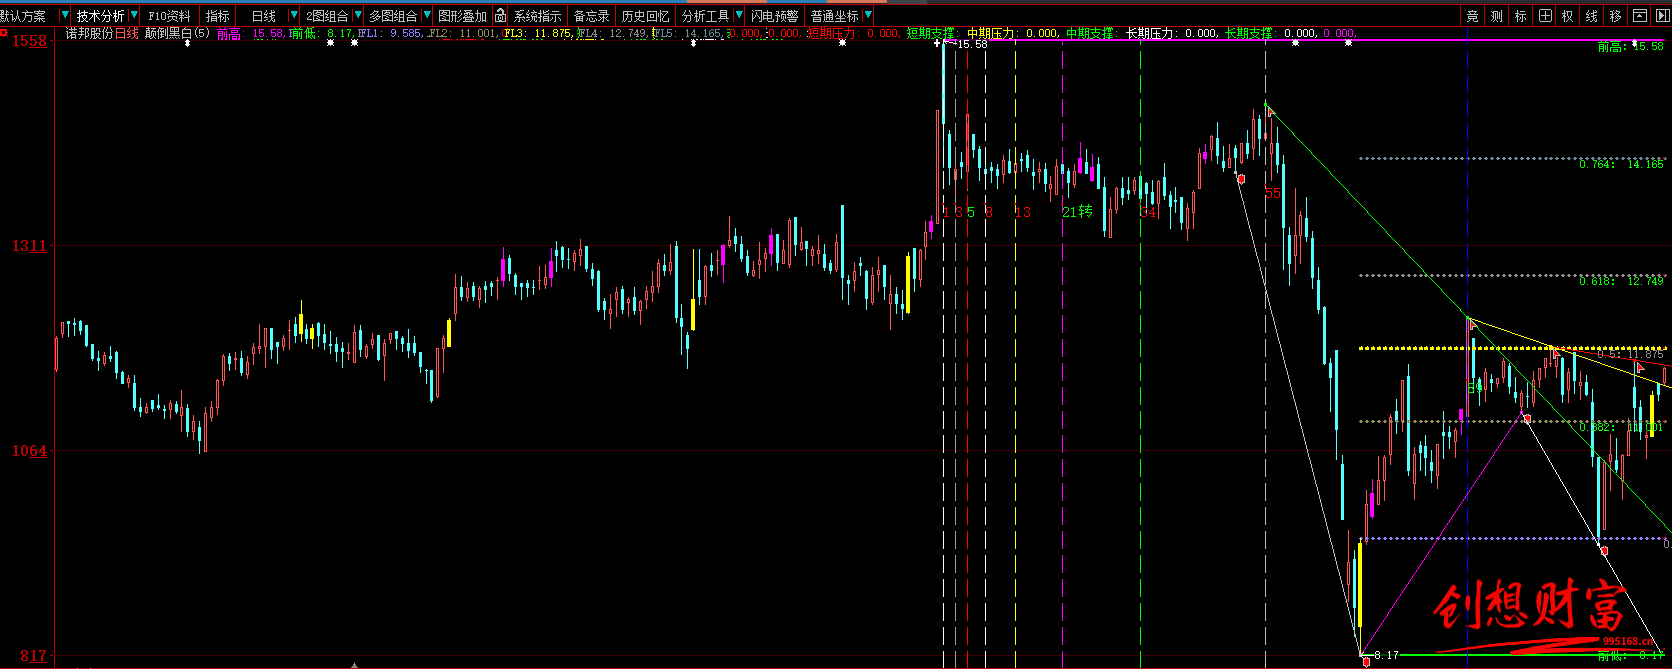Click the 闪电预警 alert button
The width and height of the screenshot is (1672, 669).
[x=775, y=16]
